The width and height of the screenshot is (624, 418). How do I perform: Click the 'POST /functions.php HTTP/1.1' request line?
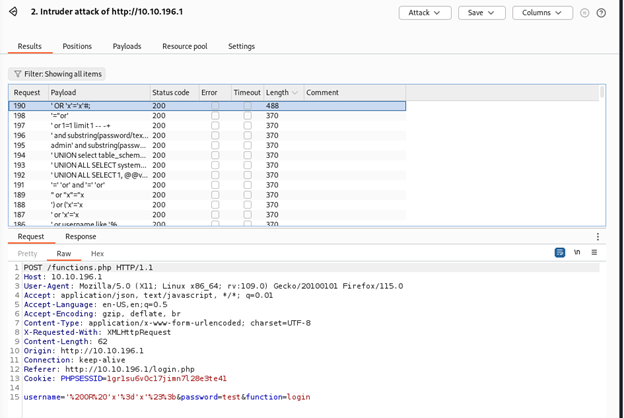point(88,268)
